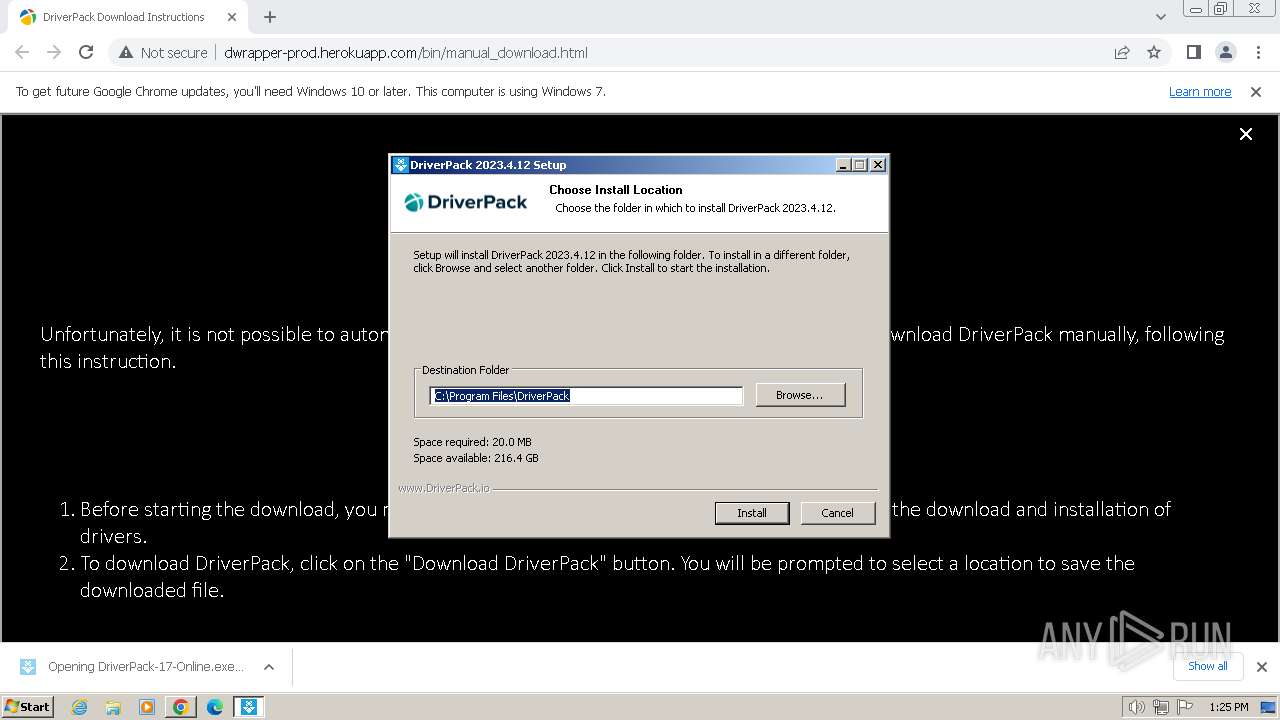Open the Learn more link
This screenshot has height=720, width=1280.
click(x=1200, y=92)
